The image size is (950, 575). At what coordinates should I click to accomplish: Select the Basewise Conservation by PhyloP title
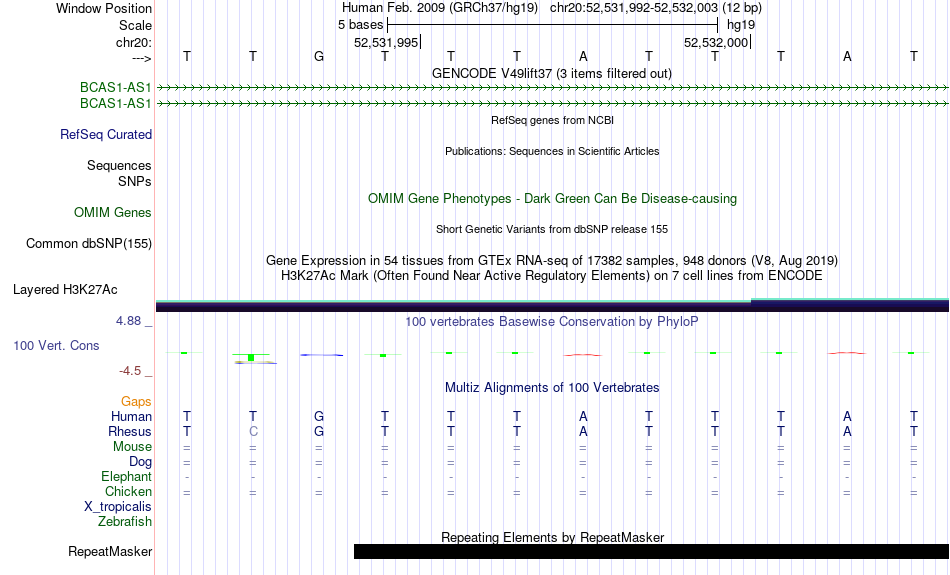click(x=552, y=321)
